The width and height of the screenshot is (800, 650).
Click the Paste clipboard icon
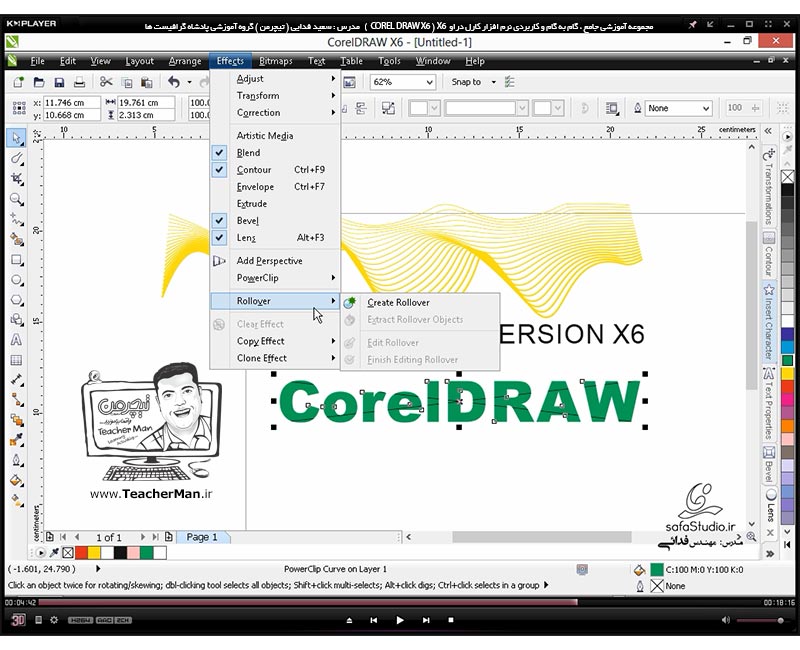[146, 82]
